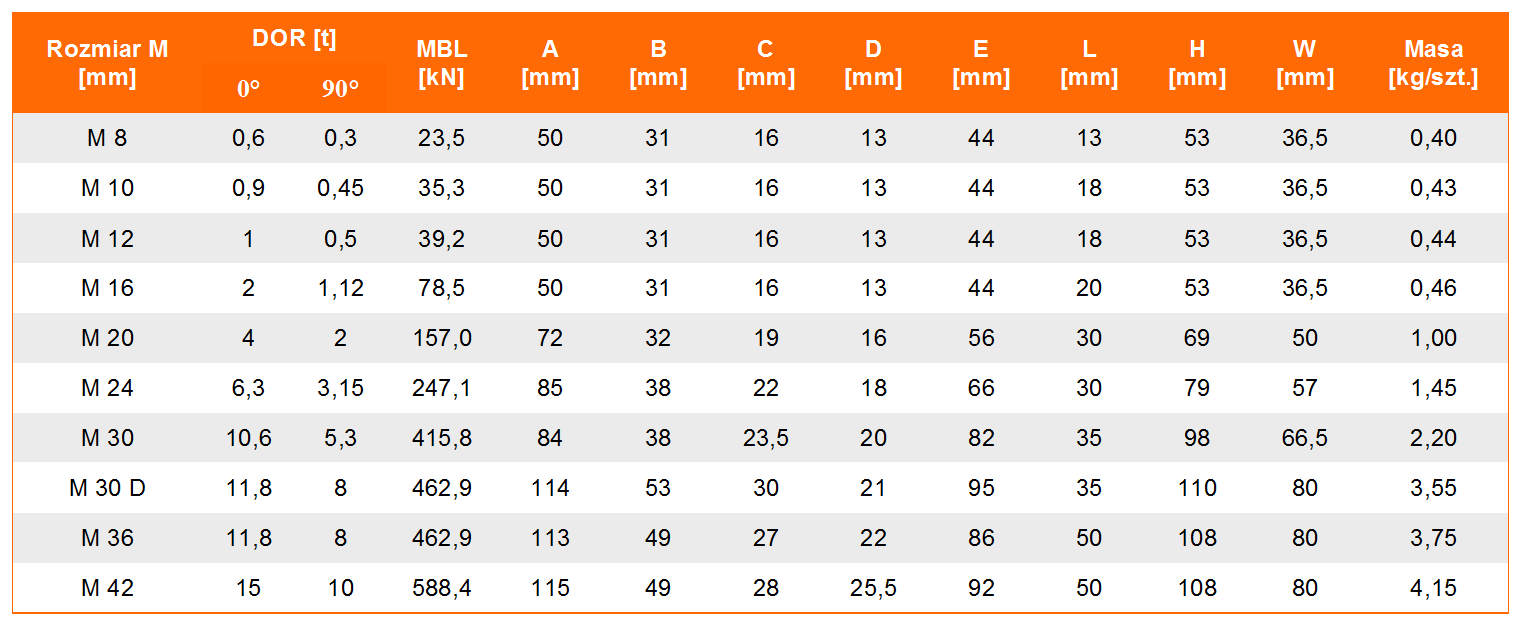Click the C value 23,5
This screenshot has width=1524, height=629.
[x=765, y=438]
